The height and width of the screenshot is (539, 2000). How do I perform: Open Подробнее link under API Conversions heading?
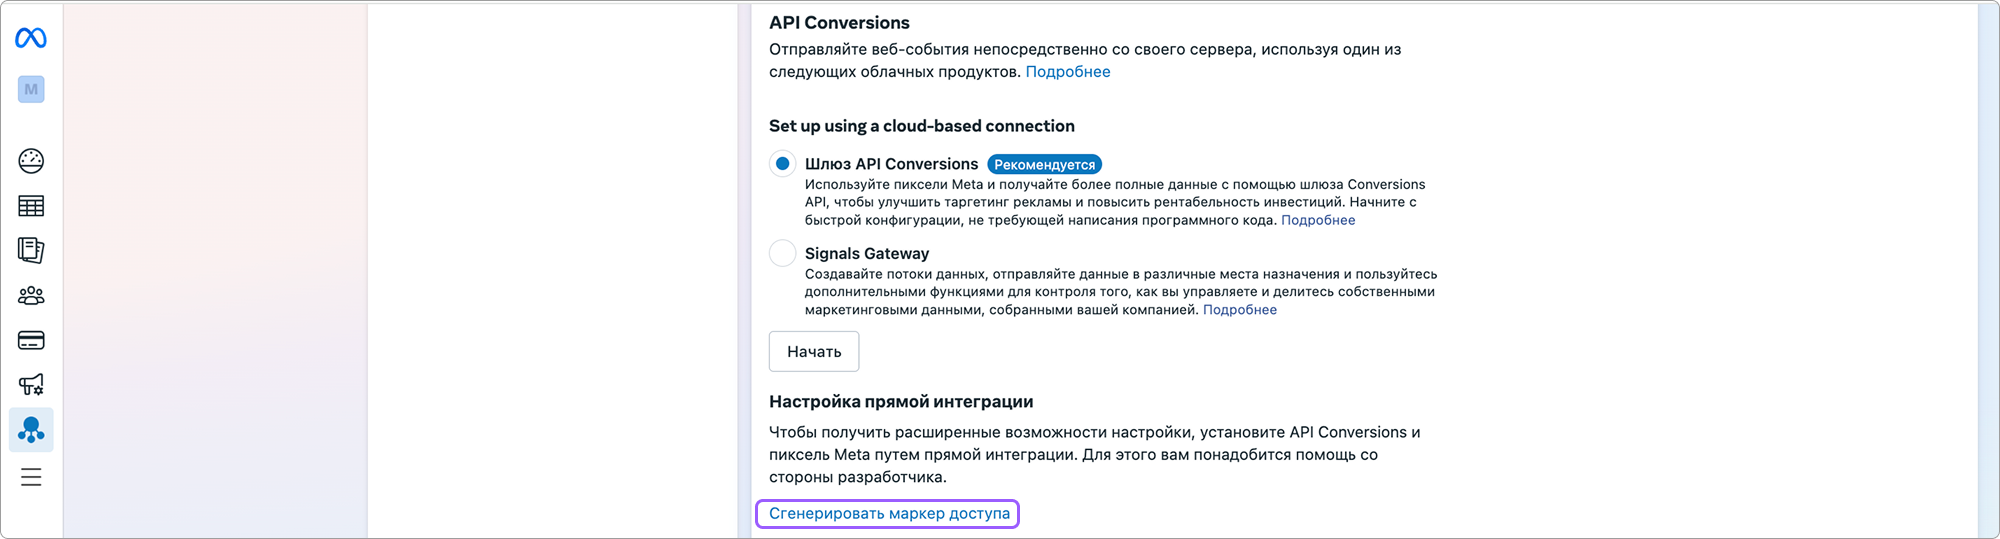(1068, 72)
